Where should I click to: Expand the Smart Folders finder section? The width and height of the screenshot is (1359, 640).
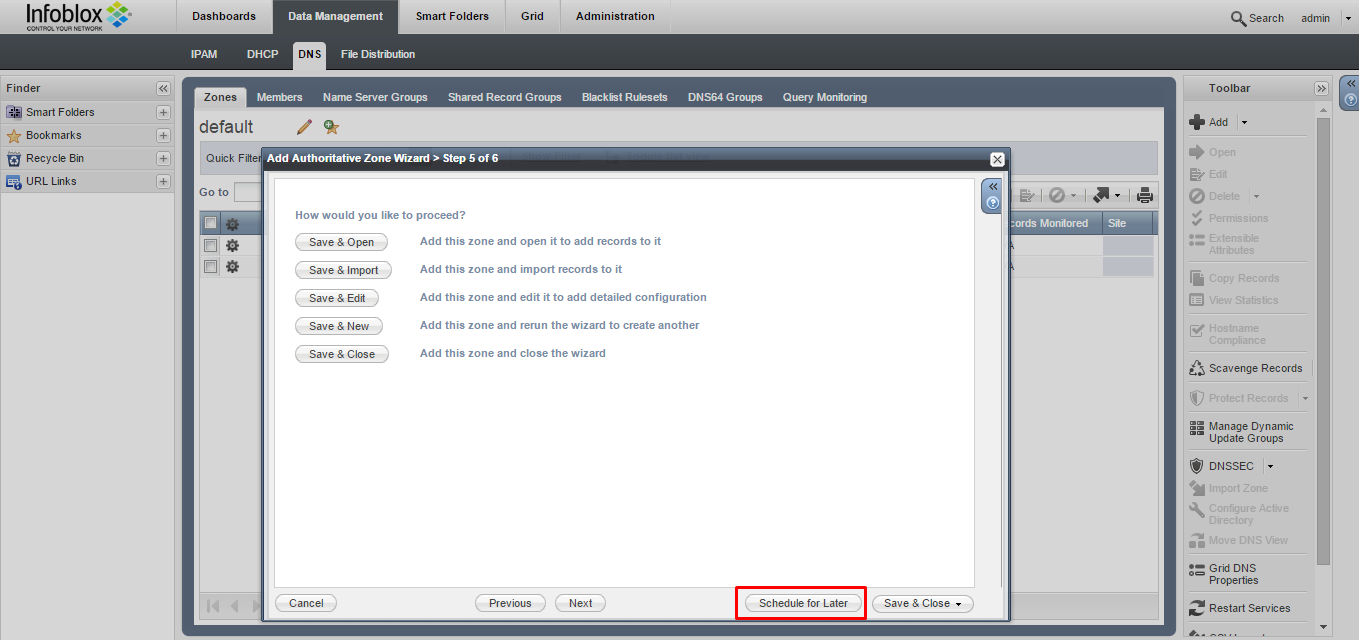point(163,112)
